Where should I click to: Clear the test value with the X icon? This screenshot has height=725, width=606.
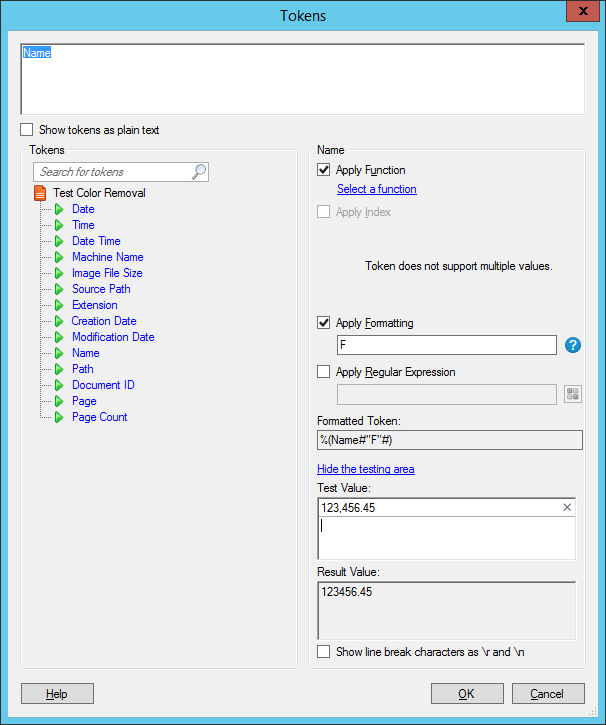[567, 507]
